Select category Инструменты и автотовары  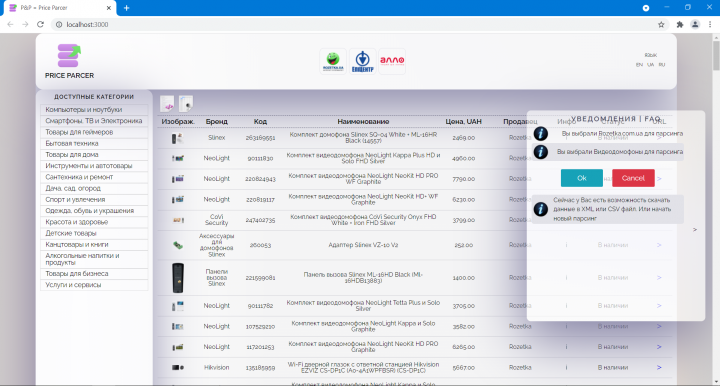click(94, 166)
